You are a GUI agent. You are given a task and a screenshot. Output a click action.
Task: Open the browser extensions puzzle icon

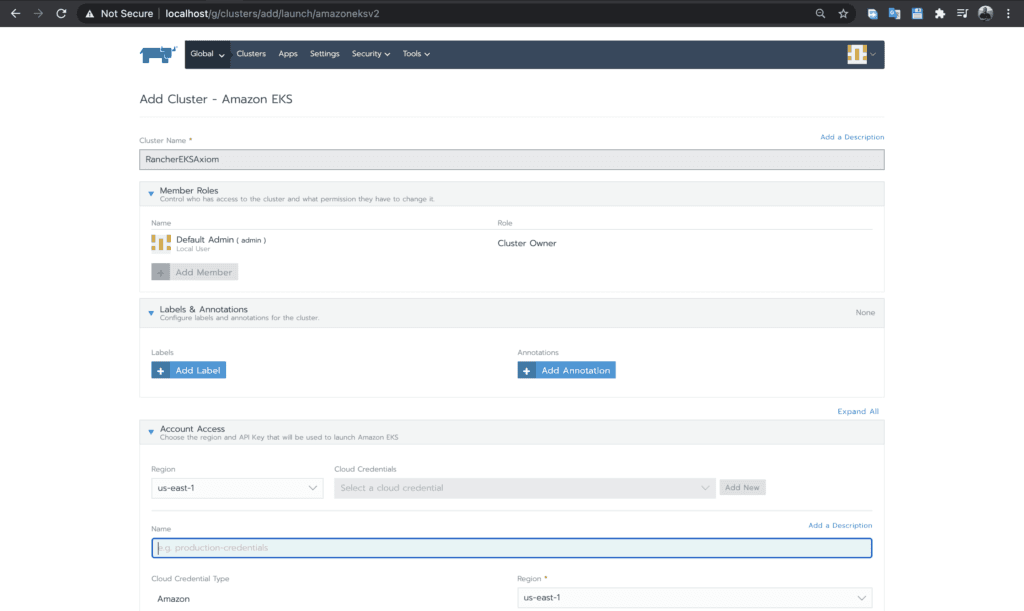tap(940, 13)
